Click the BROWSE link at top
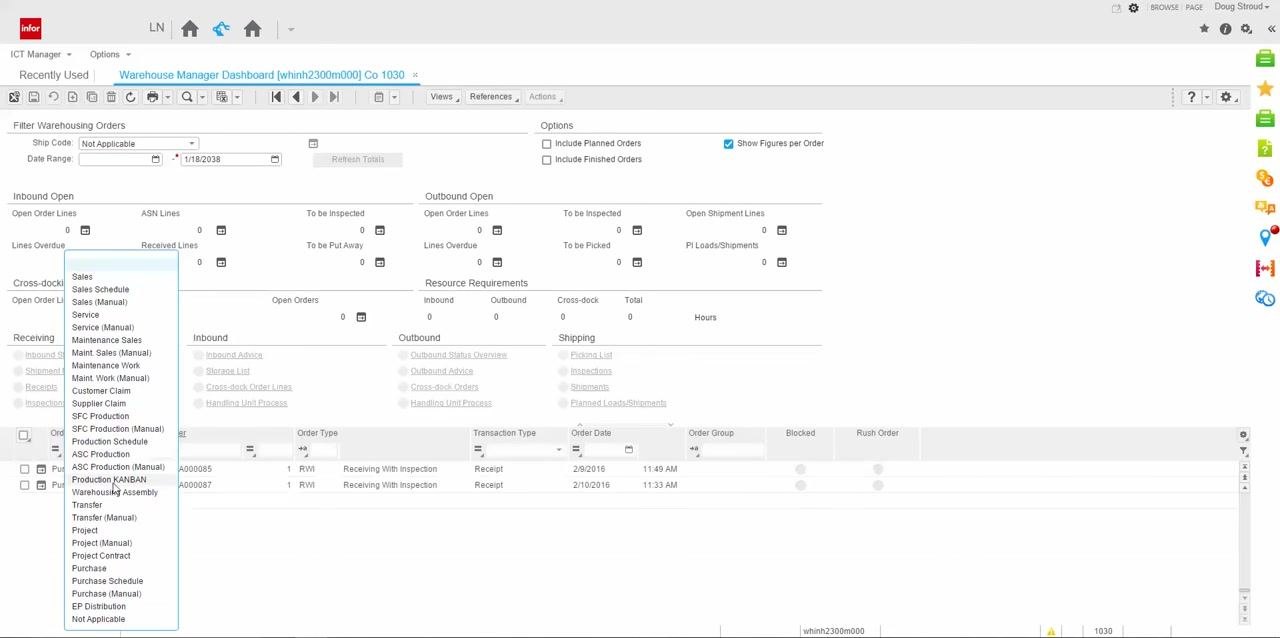 coord(1164,8)
